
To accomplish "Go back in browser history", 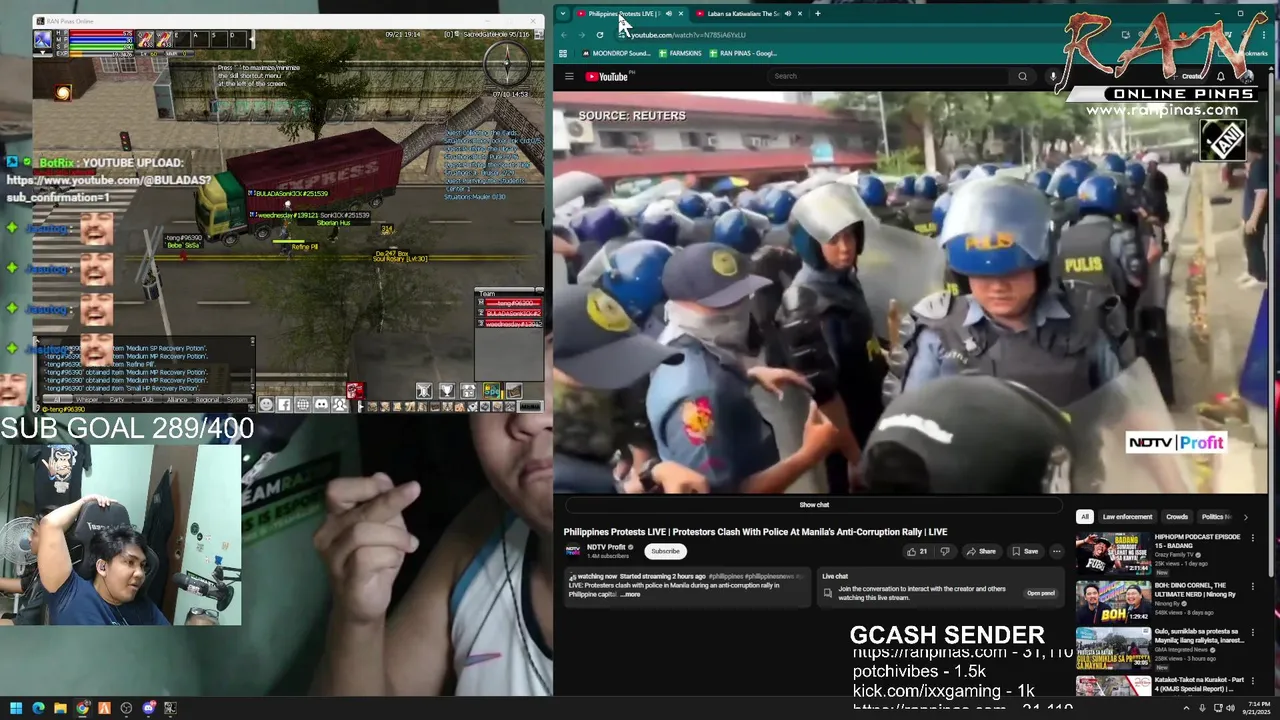I will click(565, 34).
